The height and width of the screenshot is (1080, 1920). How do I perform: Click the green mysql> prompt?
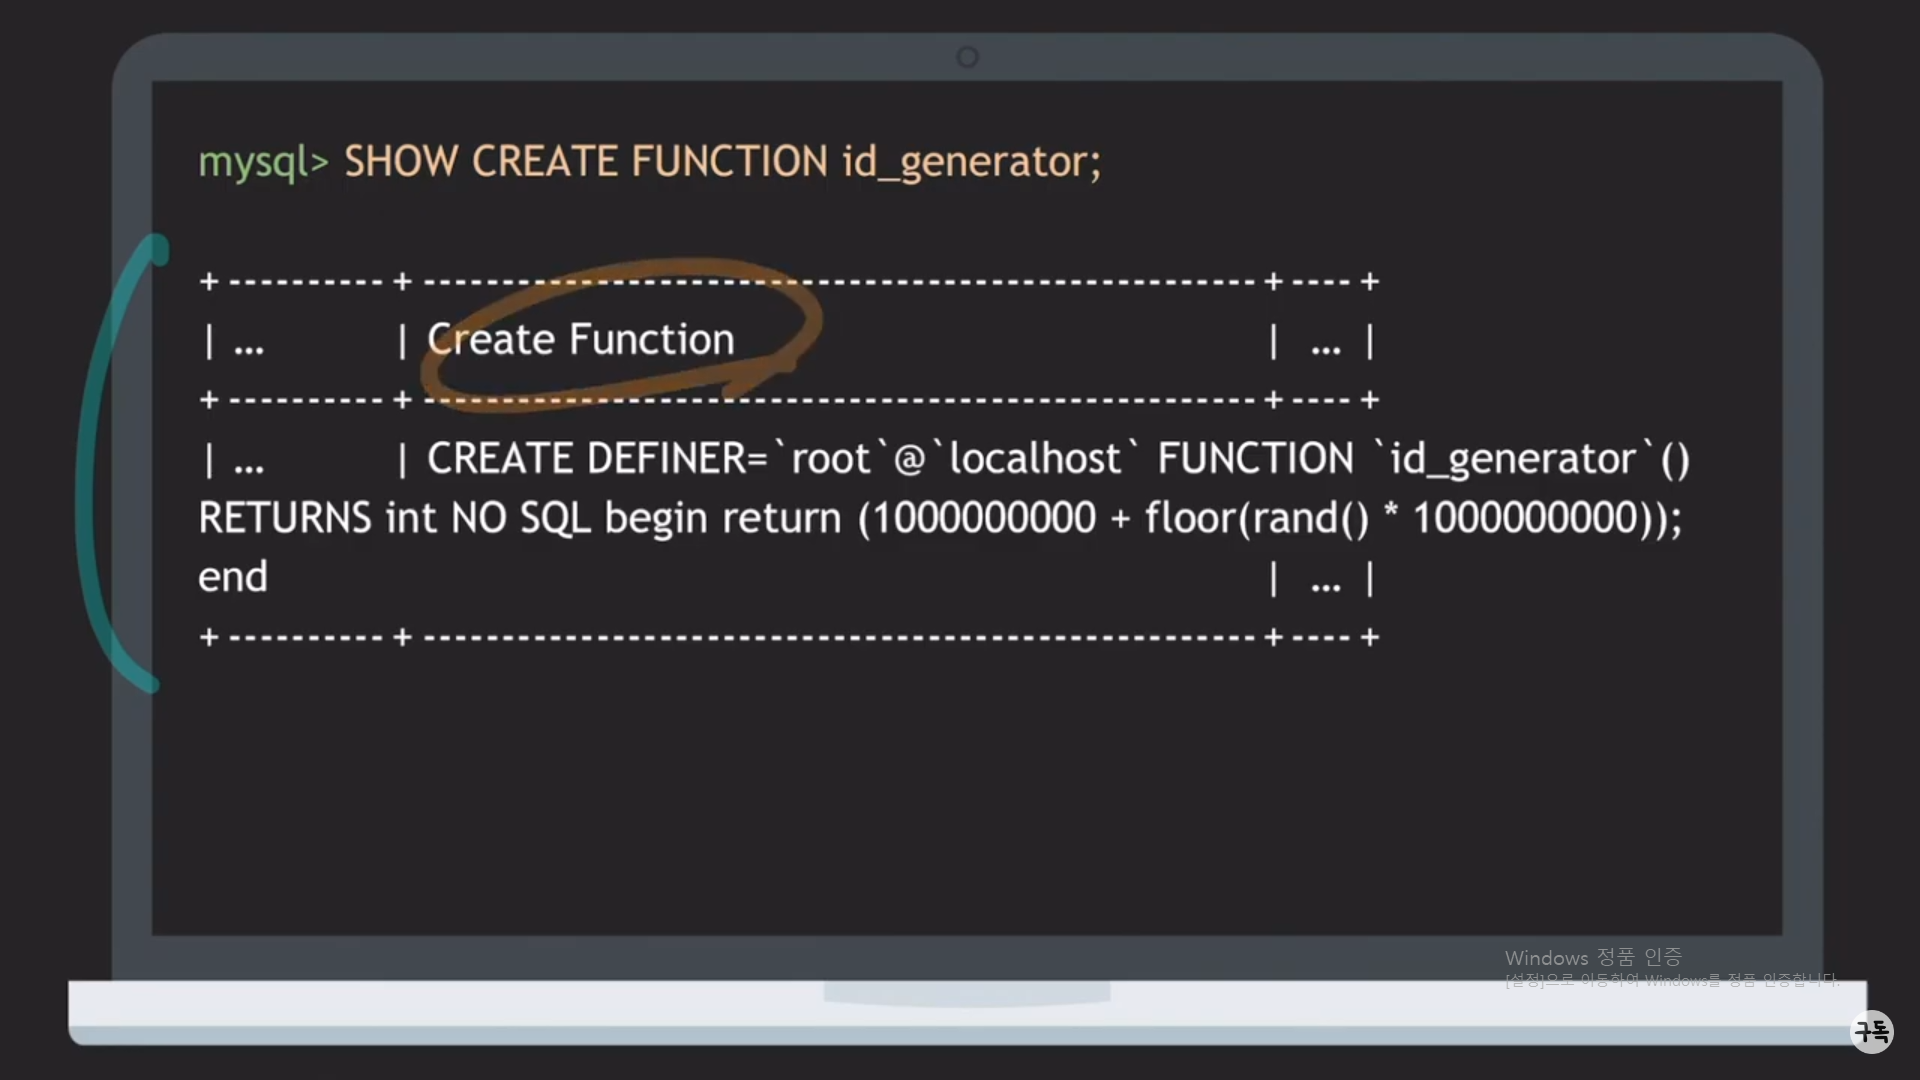(x=263, y=162)
